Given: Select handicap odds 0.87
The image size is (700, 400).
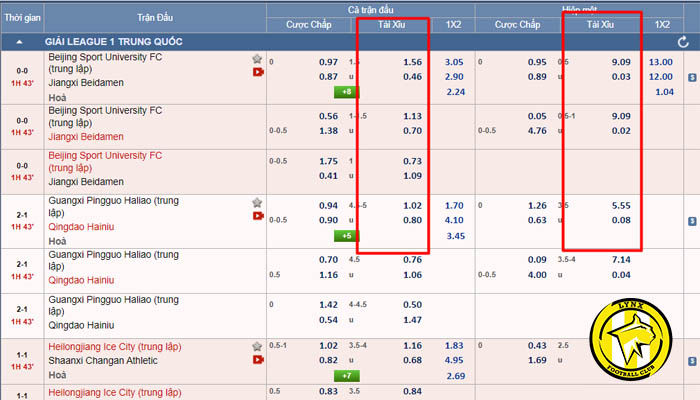Looking at the screenshot, I should click(328, 77).
